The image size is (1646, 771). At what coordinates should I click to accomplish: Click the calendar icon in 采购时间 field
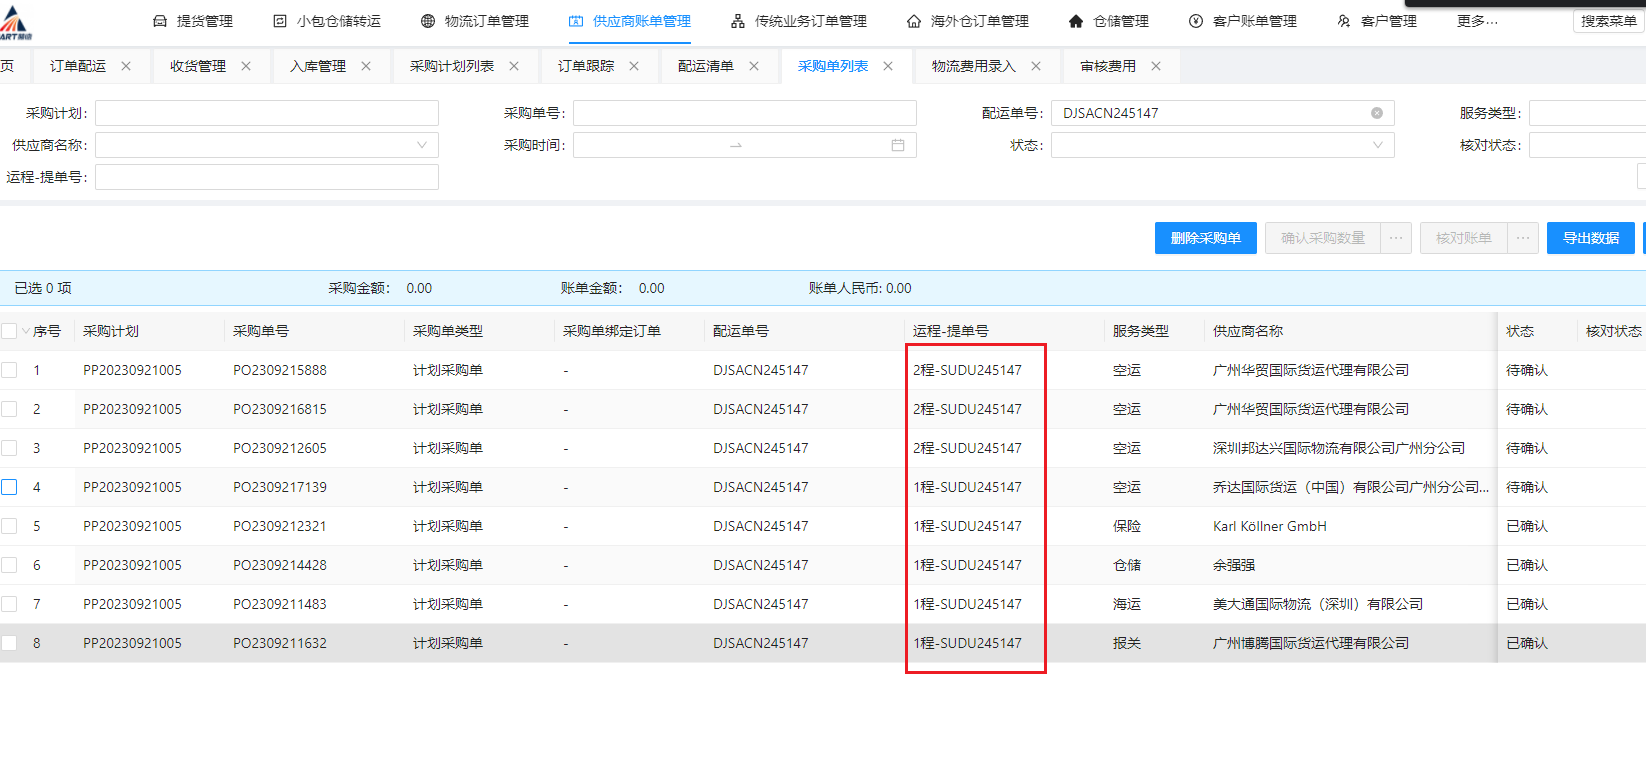click(x=898, y=145)
